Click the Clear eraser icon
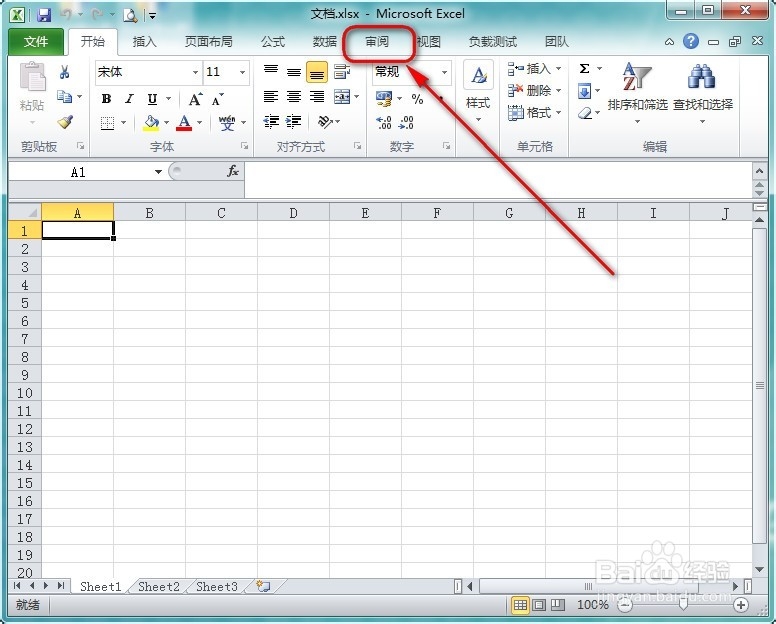This screenshot has width=776, height=624. (x=585, y=113)
